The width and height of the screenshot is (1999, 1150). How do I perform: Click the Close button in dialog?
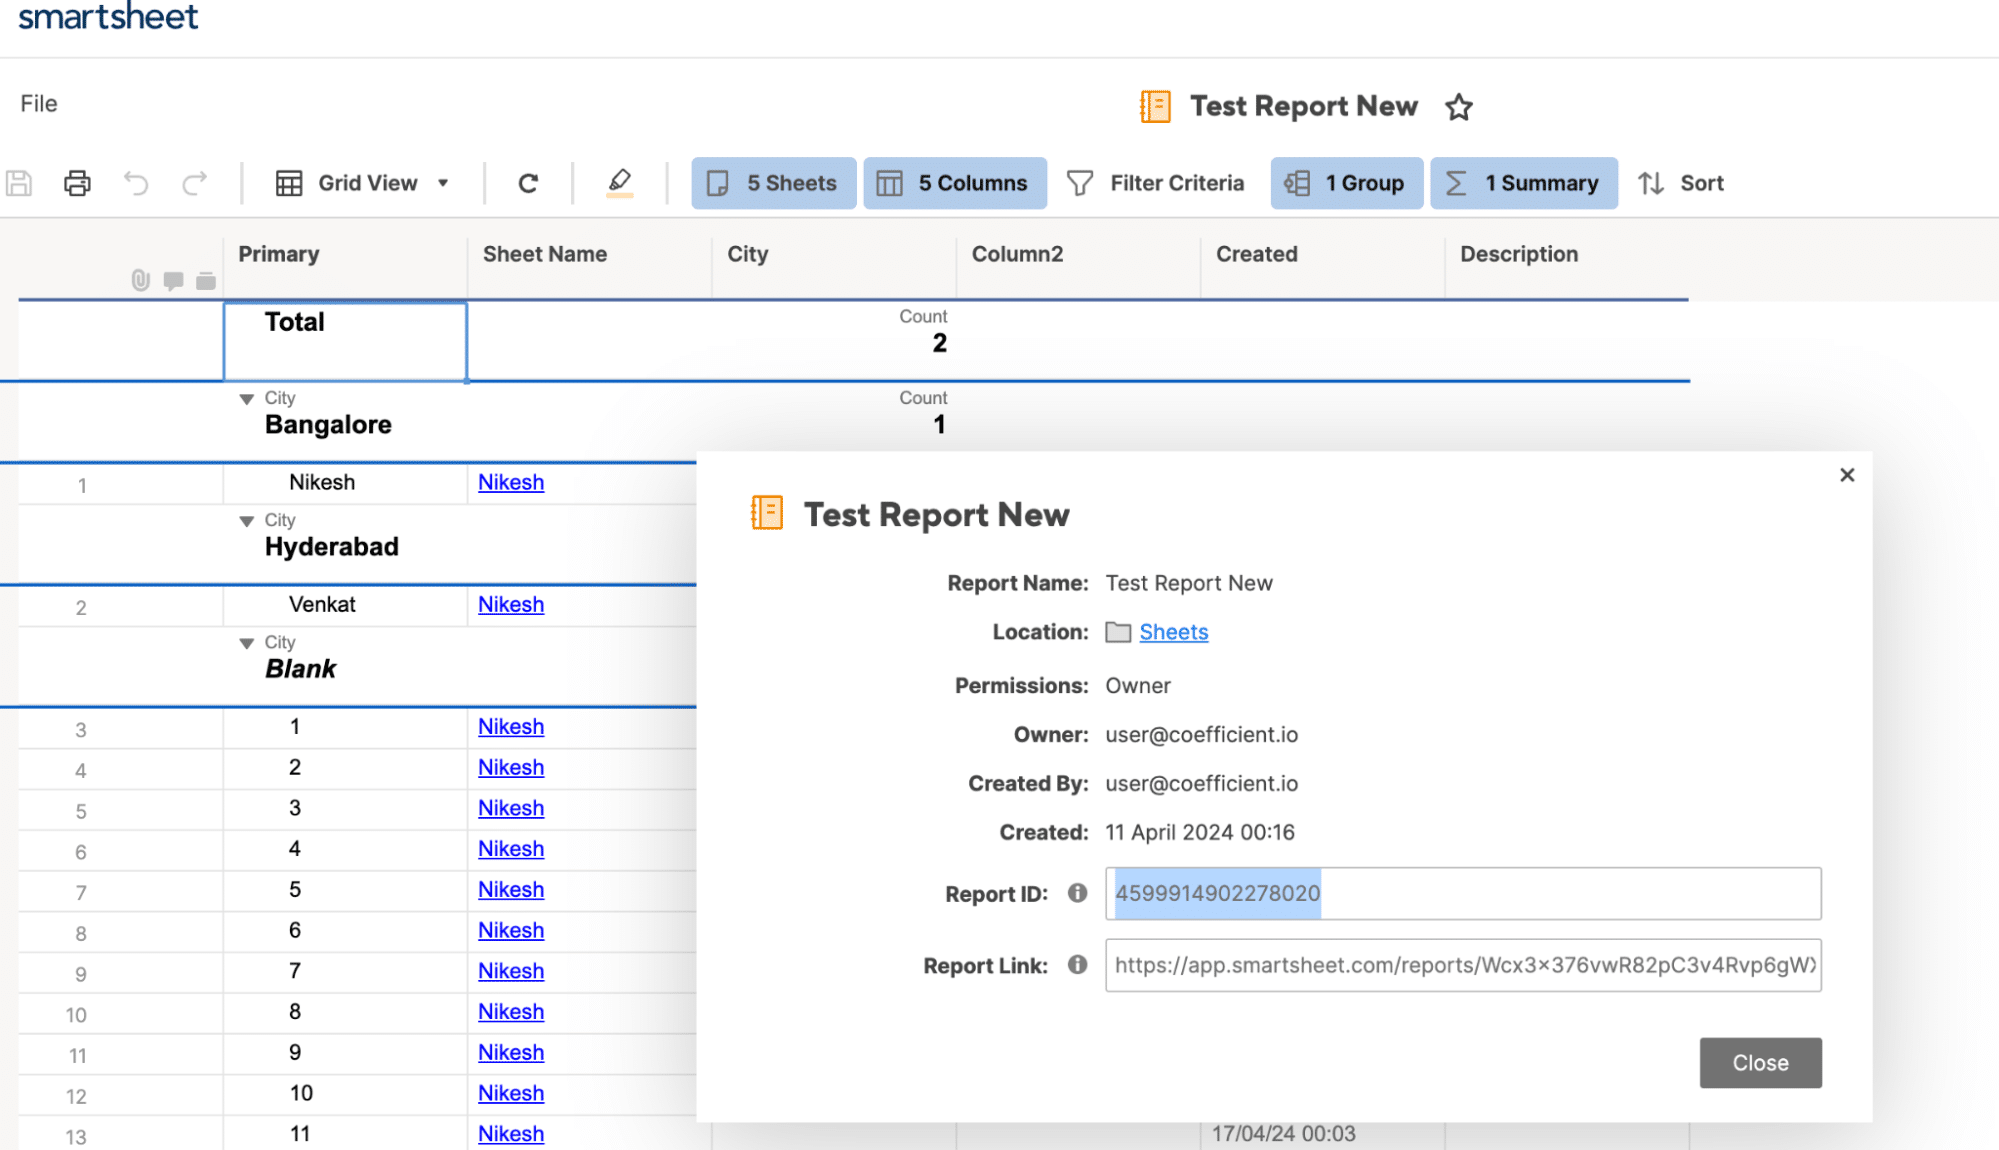1760,1063
